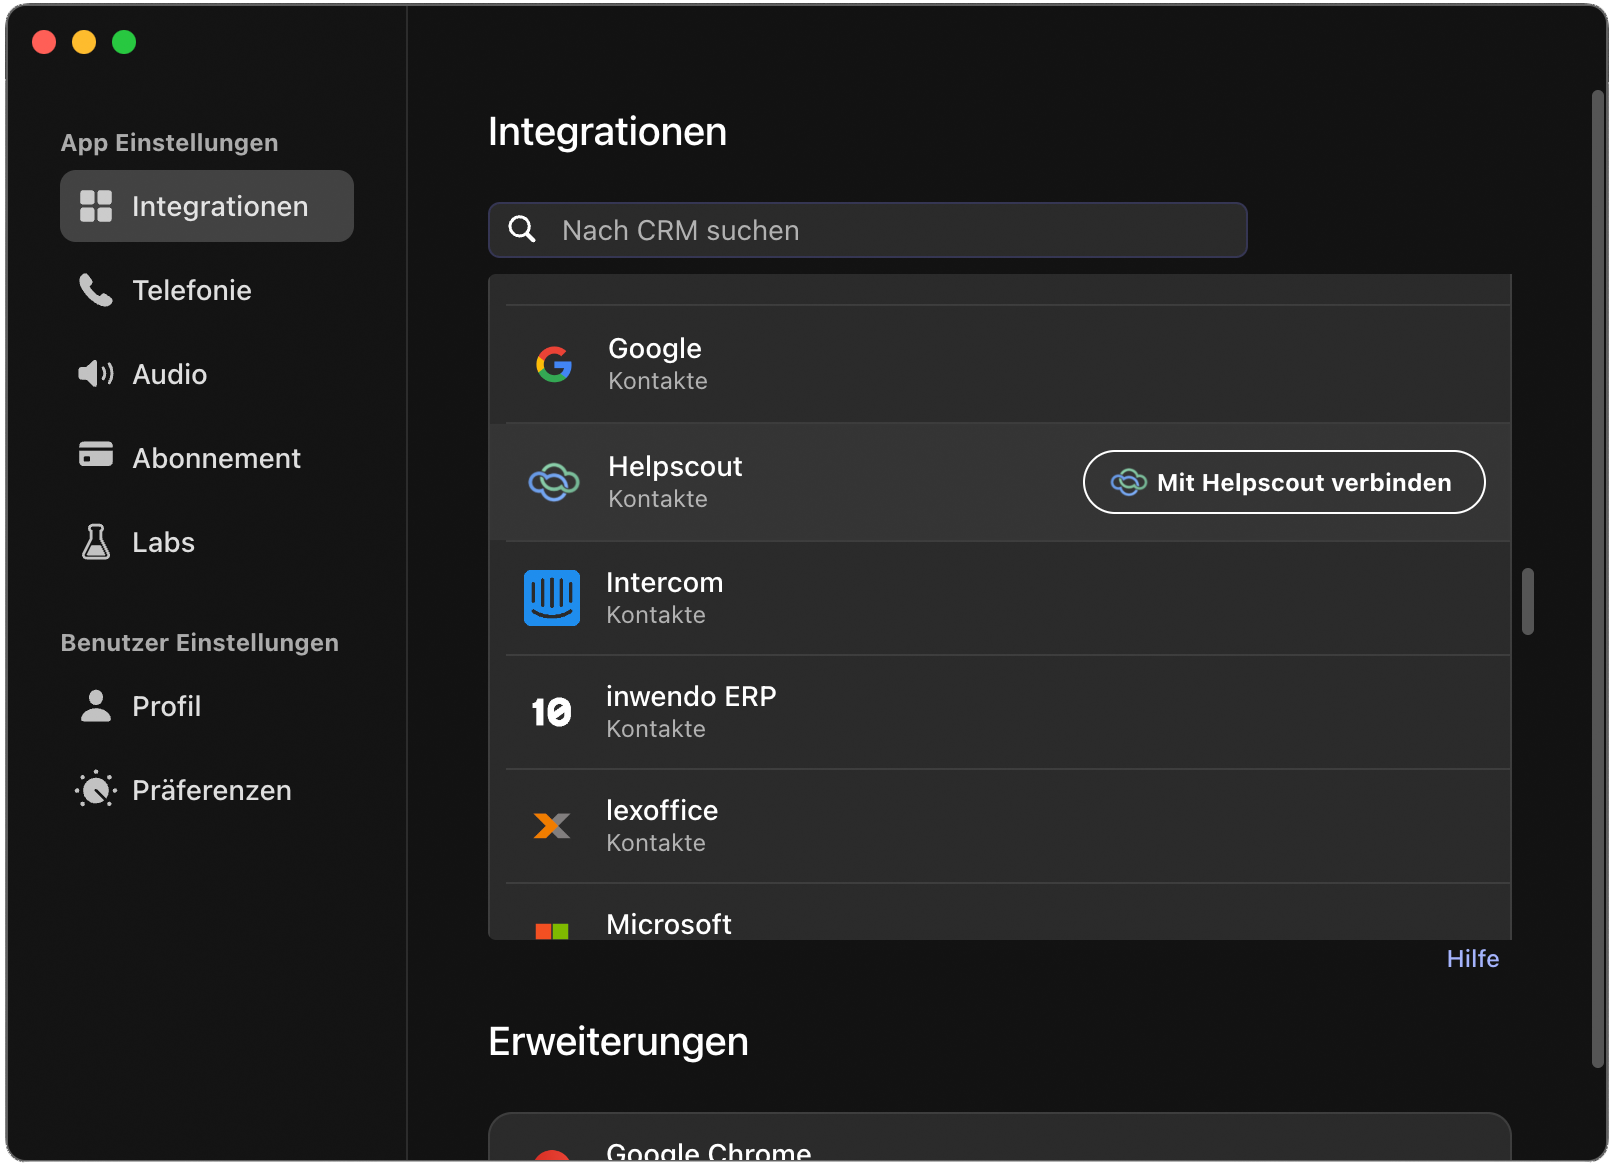Select the Google Chrome extension entry
Image resolution: width=1613 pixels, height=1163 pixels.
999,1138
